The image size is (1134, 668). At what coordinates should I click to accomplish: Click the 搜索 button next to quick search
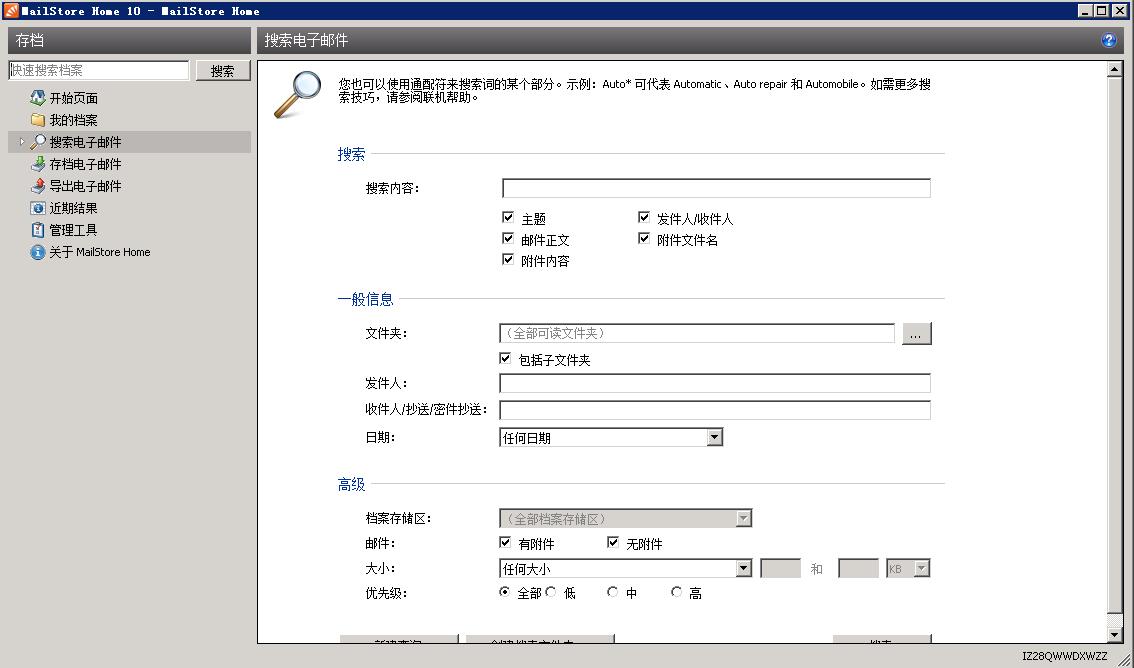click(x=223, y=71)
